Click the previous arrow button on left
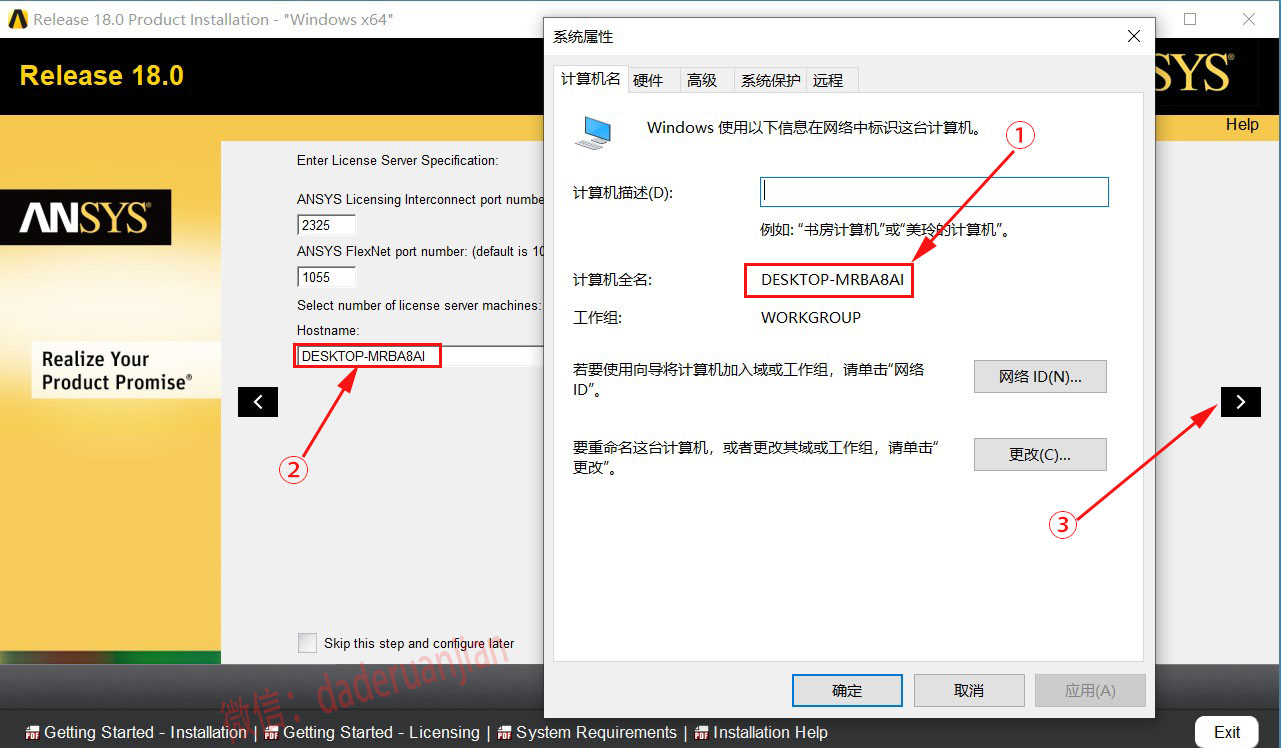 click(258, 402)
